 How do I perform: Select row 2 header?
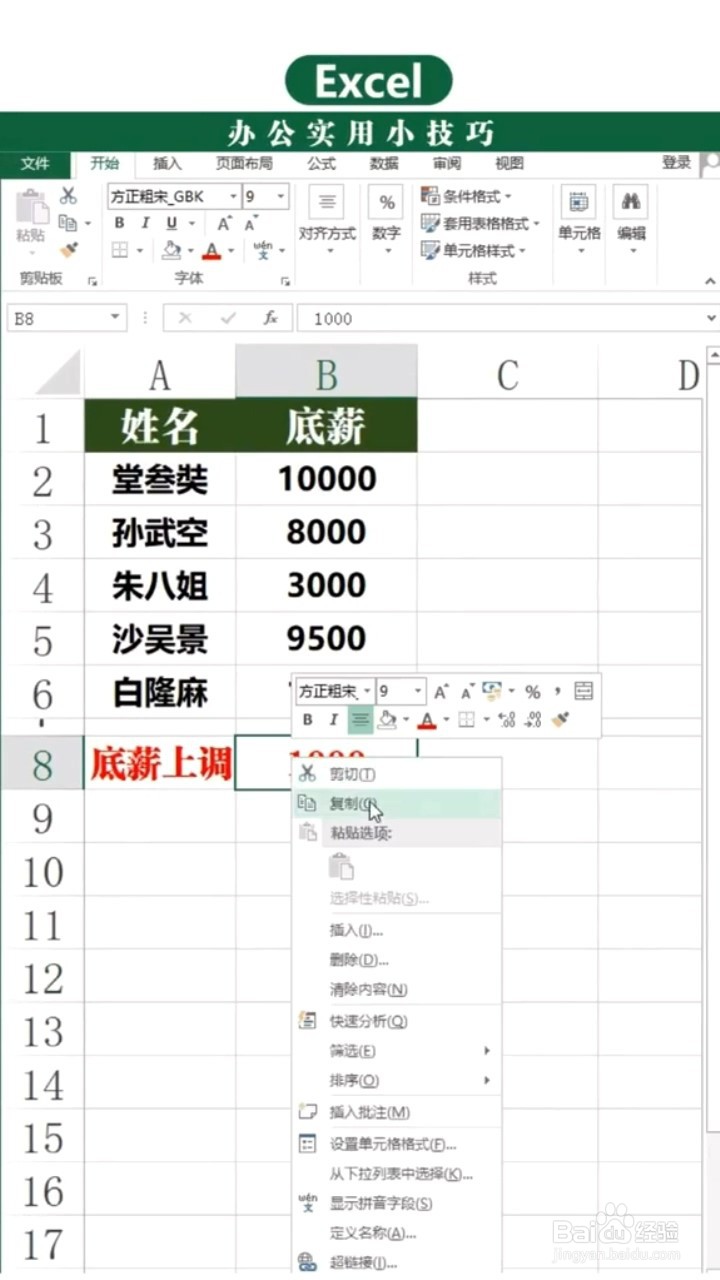(42, 481)
